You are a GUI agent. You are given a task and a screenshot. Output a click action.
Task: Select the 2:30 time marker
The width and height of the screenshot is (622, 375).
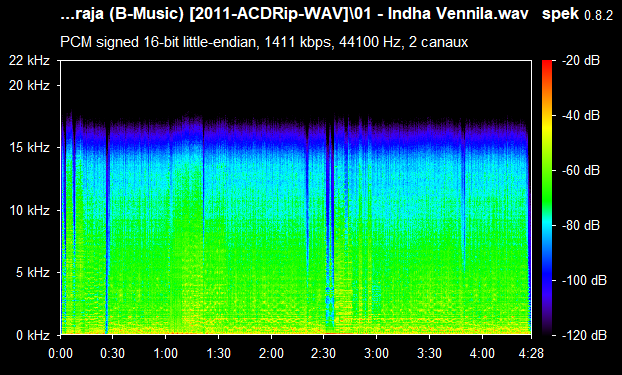pyautogui.click(x=324, y=353)
